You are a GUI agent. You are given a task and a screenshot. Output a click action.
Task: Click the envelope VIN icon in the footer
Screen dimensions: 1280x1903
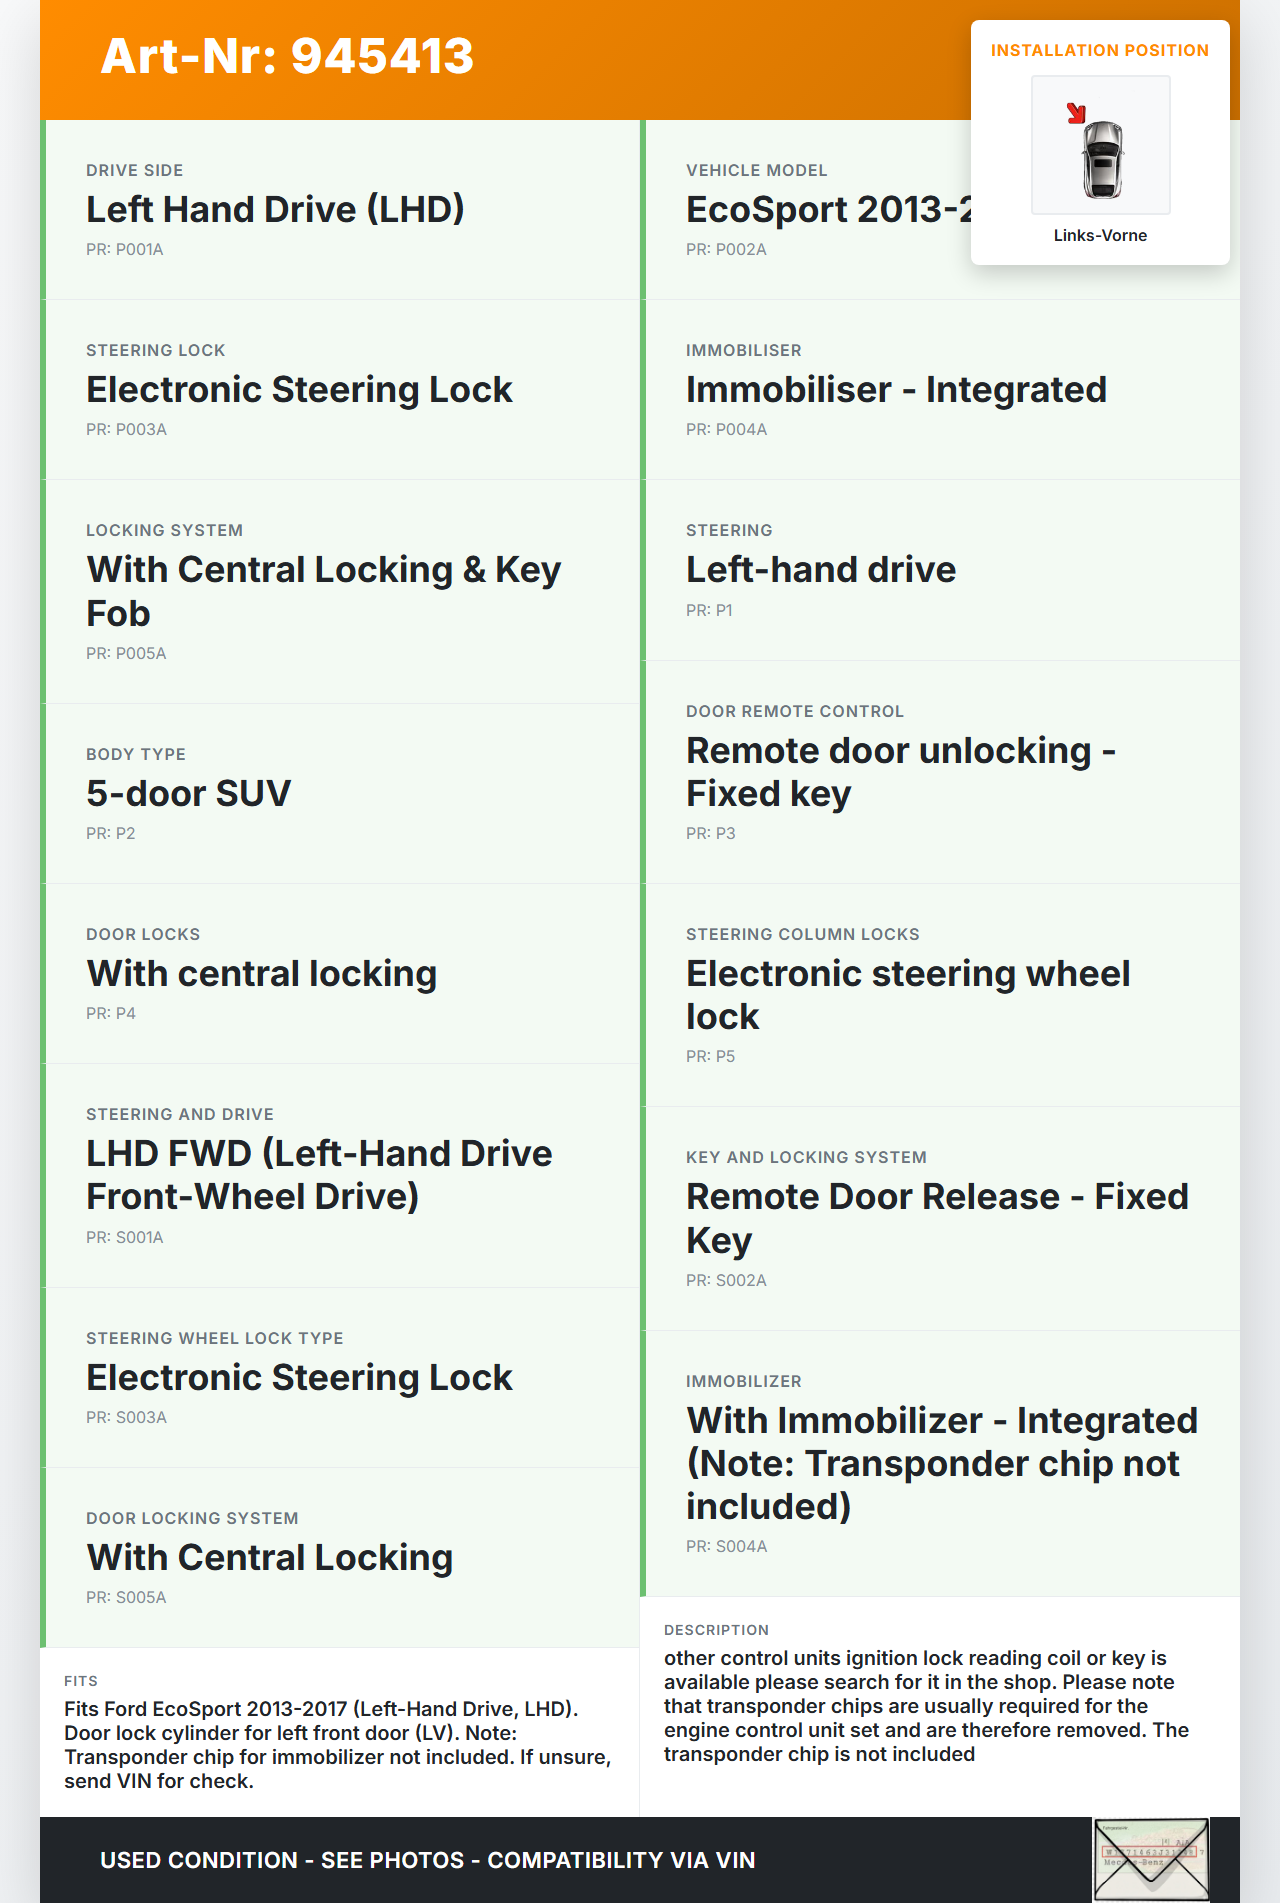coord(1150,1858)
